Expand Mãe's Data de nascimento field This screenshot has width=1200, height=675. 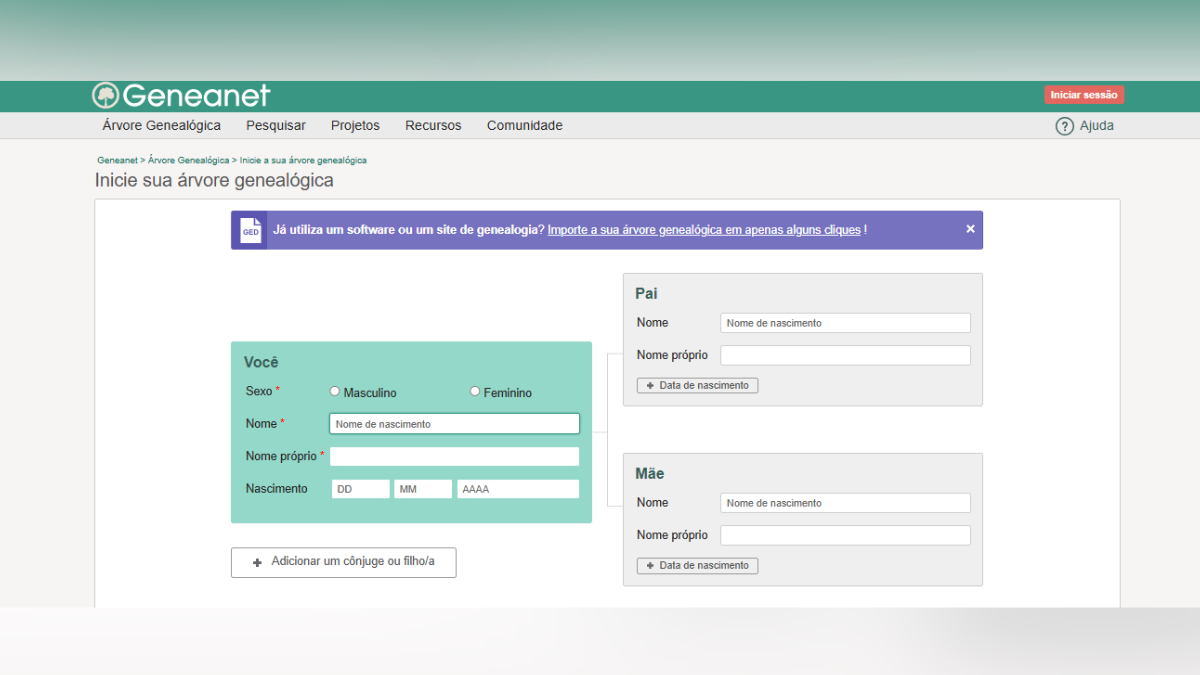pyautogui.click(x=697, y=565)
